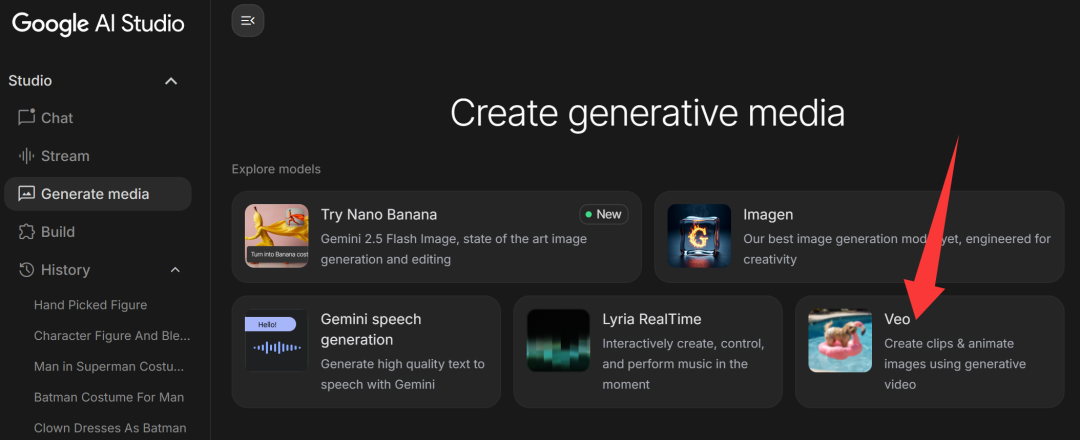1080x440 pixels.
Task: Click the Gemini speech waveform thumbnail
Action: pyautogui.click(x=277, y=341)
